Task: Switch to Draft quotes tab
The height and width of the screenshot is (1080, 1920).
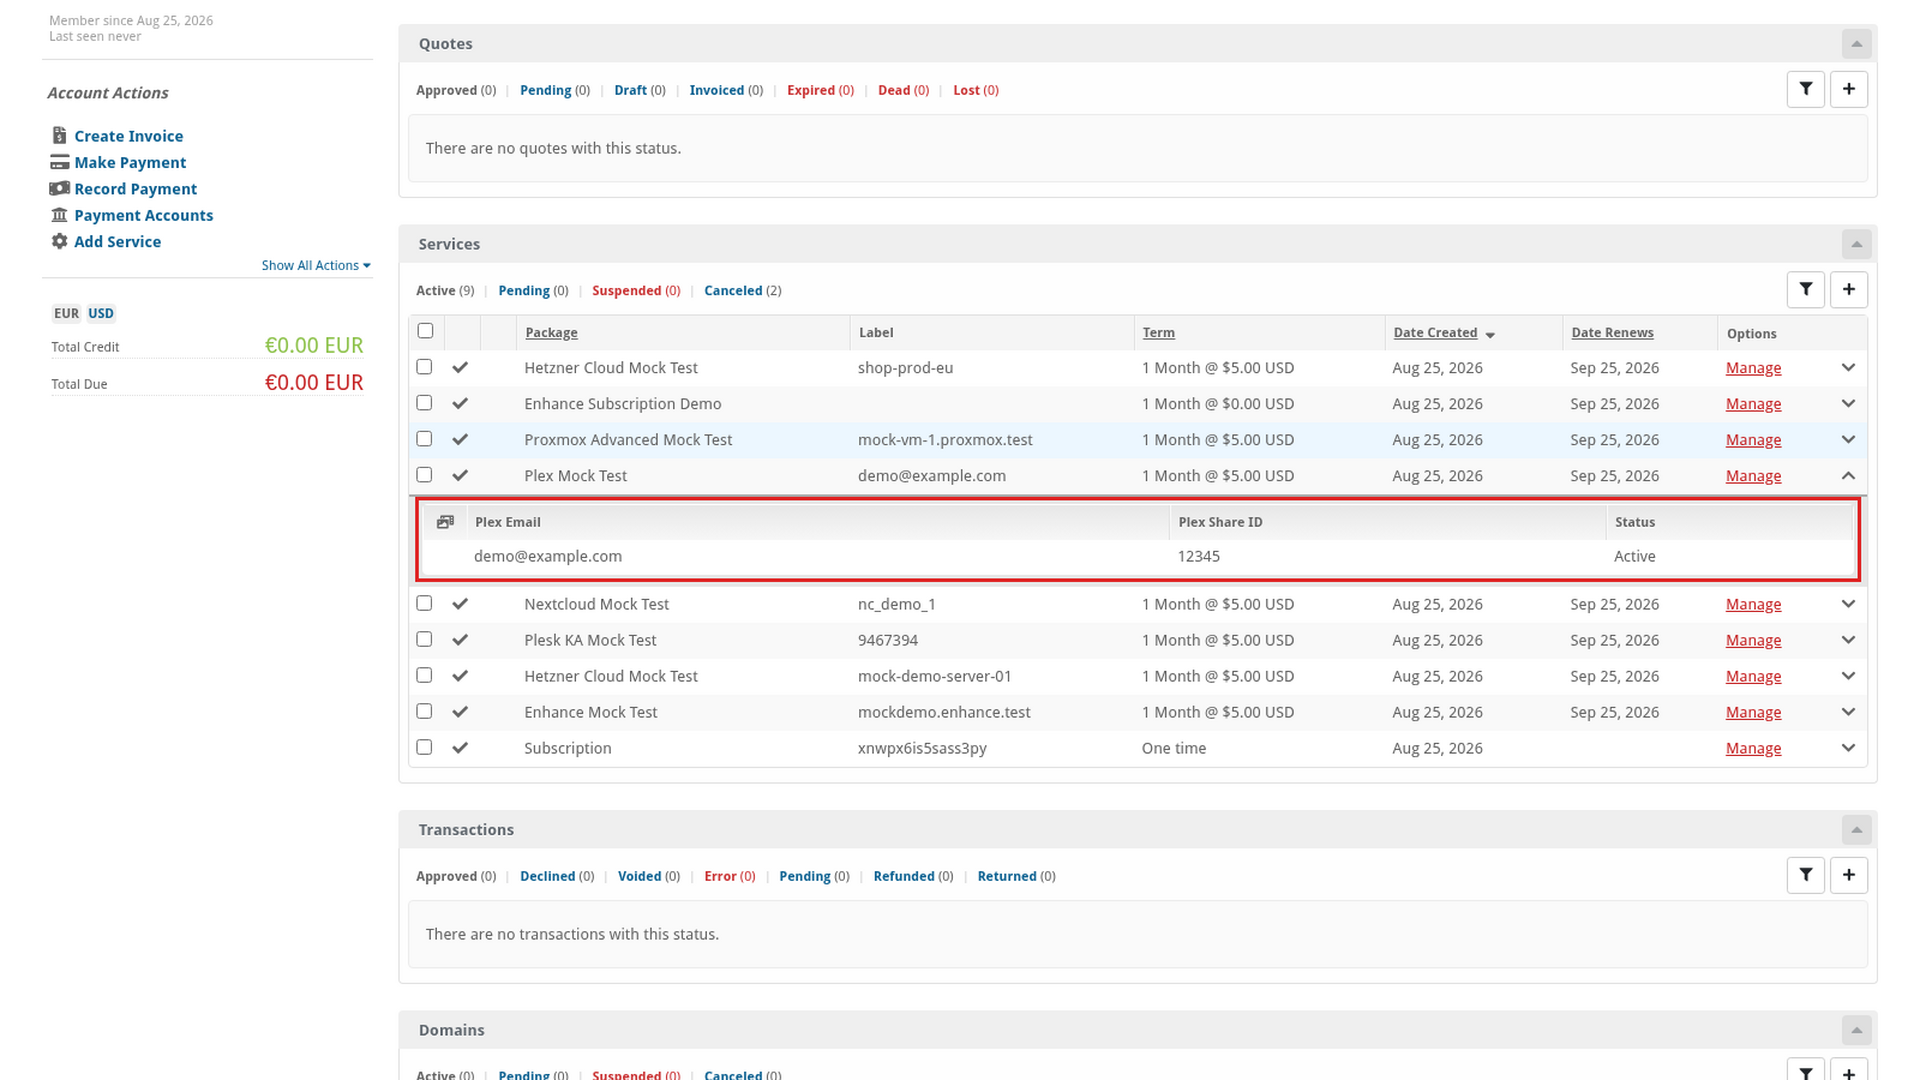Action: point(640,90)
